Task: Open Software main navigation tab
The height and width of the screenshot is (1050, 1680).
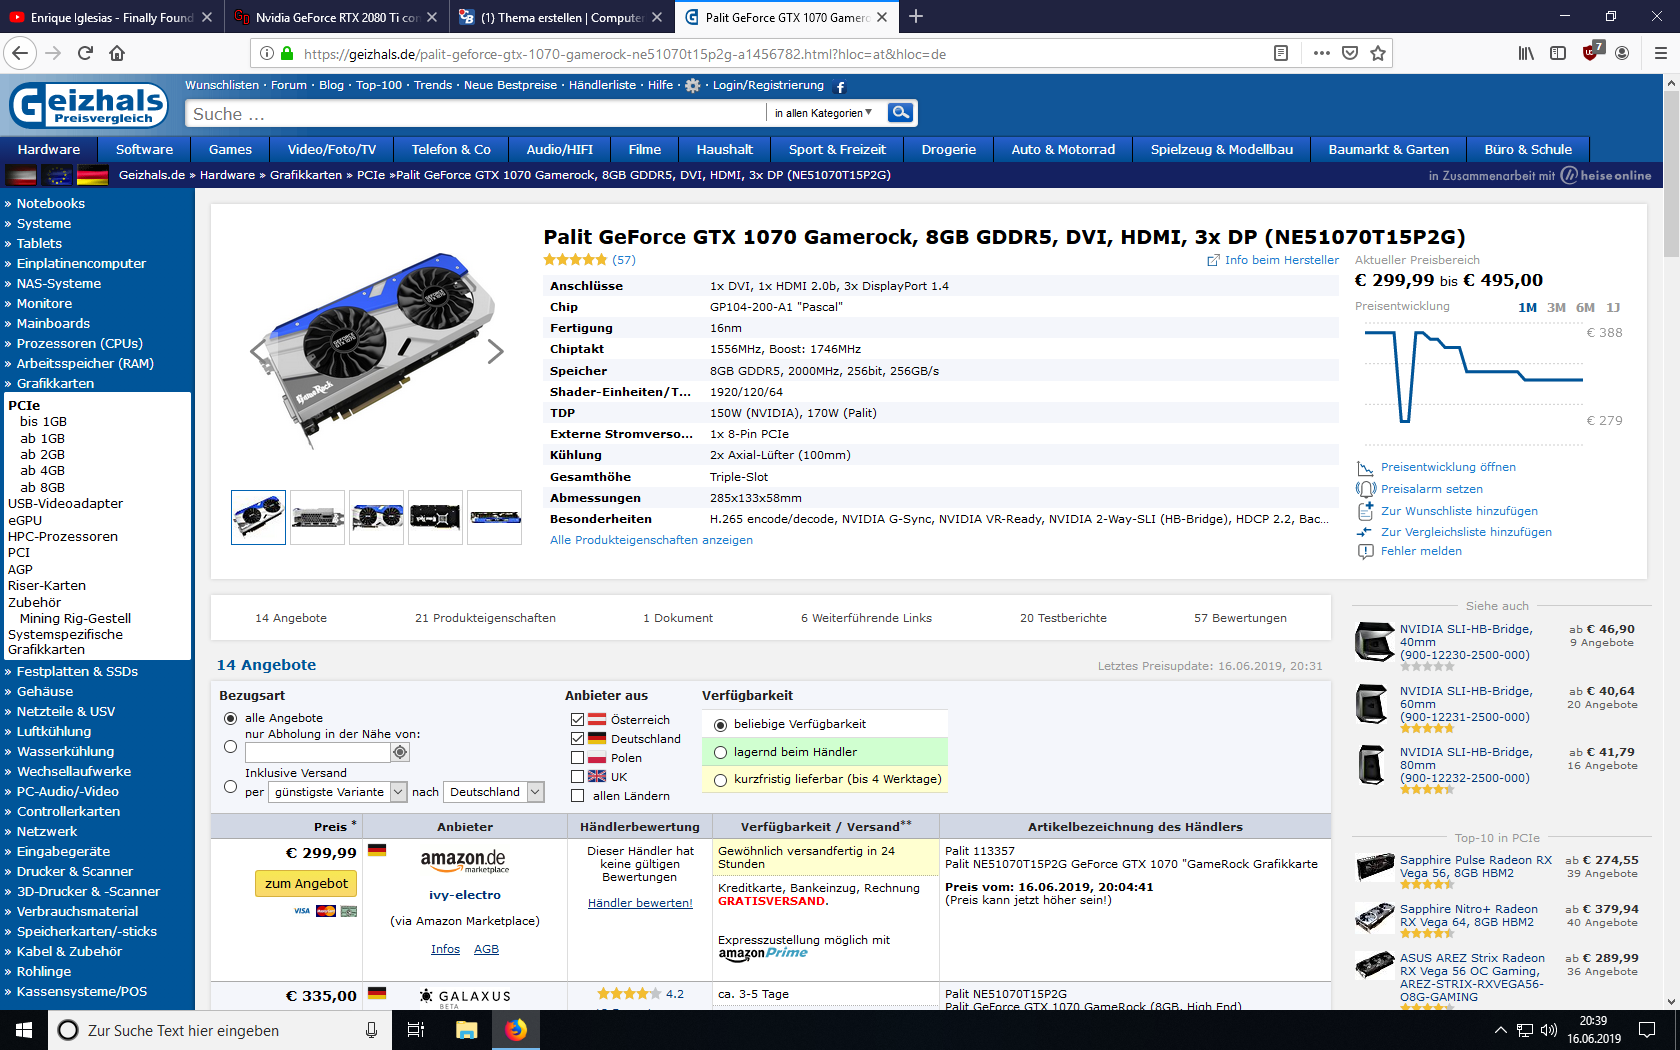Action: point(144,149)
